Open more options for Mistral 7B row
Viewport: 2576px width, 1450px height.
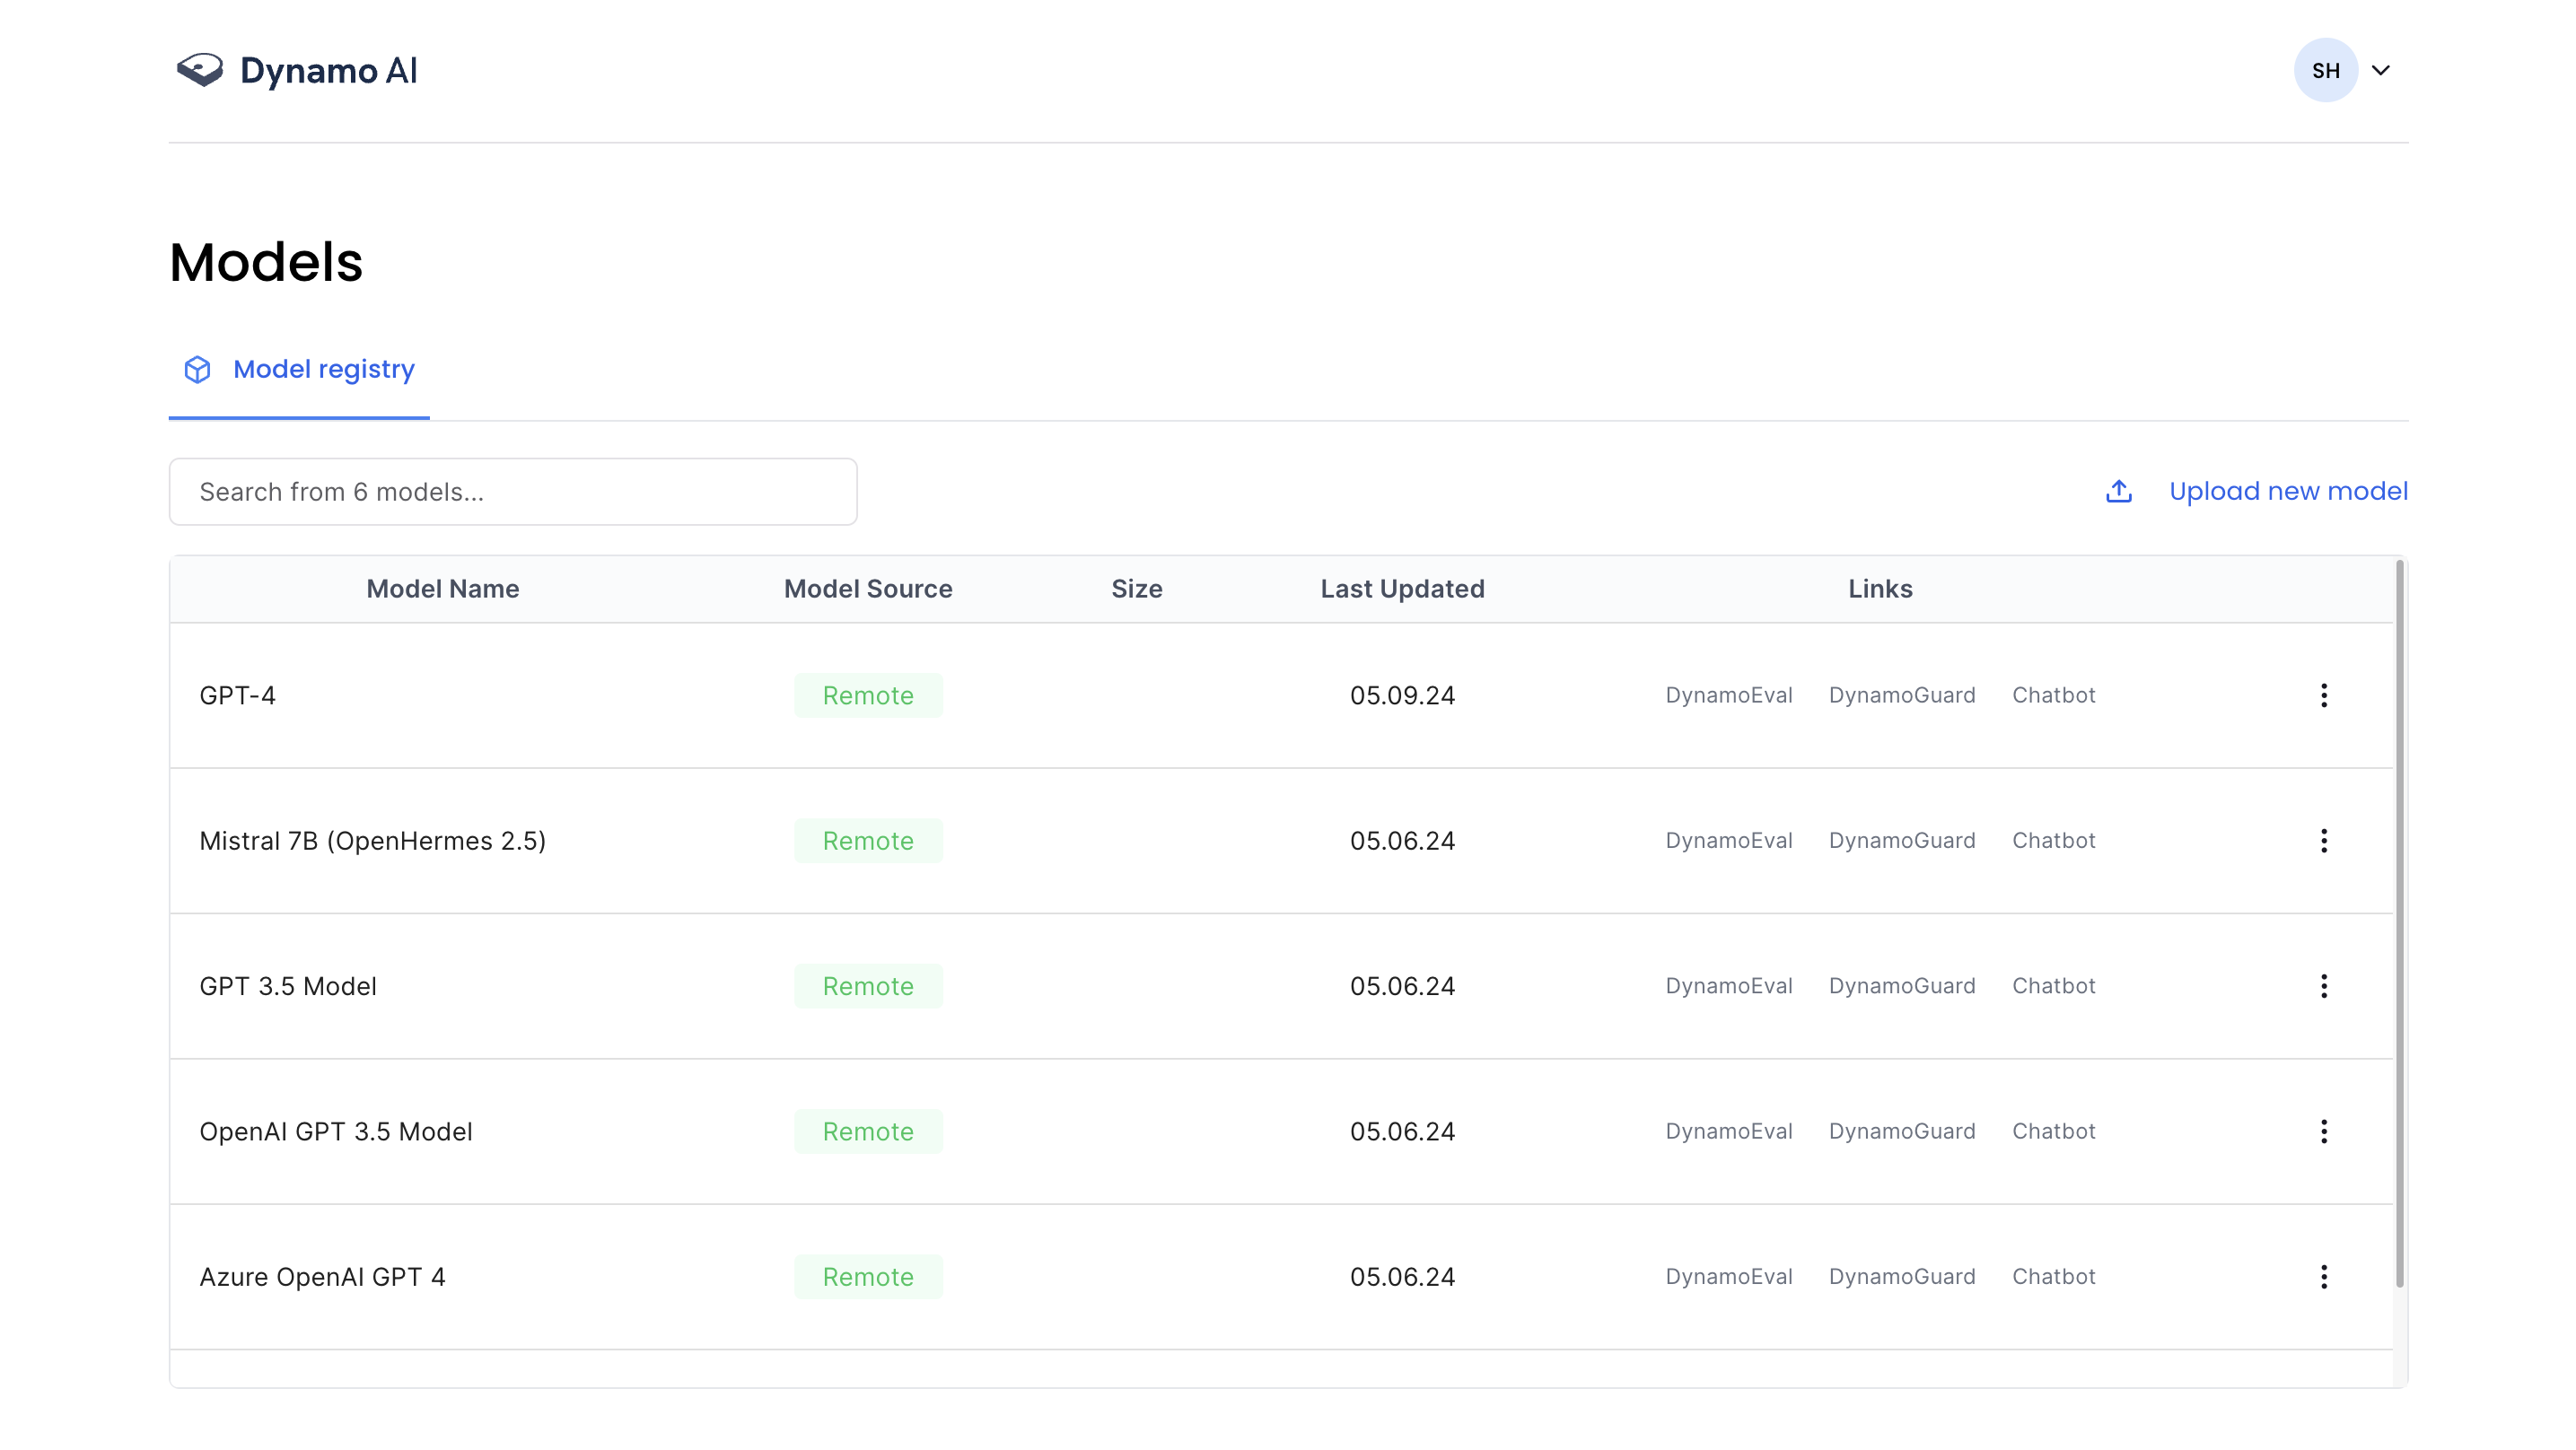2323,840
